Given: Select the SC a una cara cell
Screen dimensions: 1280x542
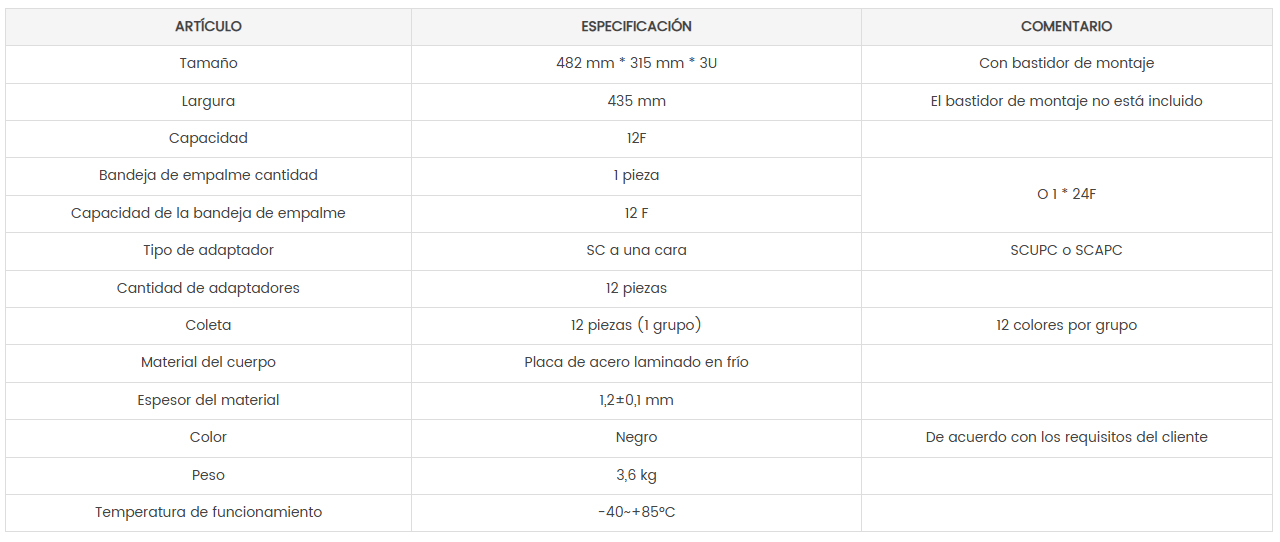Looking at the screenshot, I should click(x=636, y=250).
